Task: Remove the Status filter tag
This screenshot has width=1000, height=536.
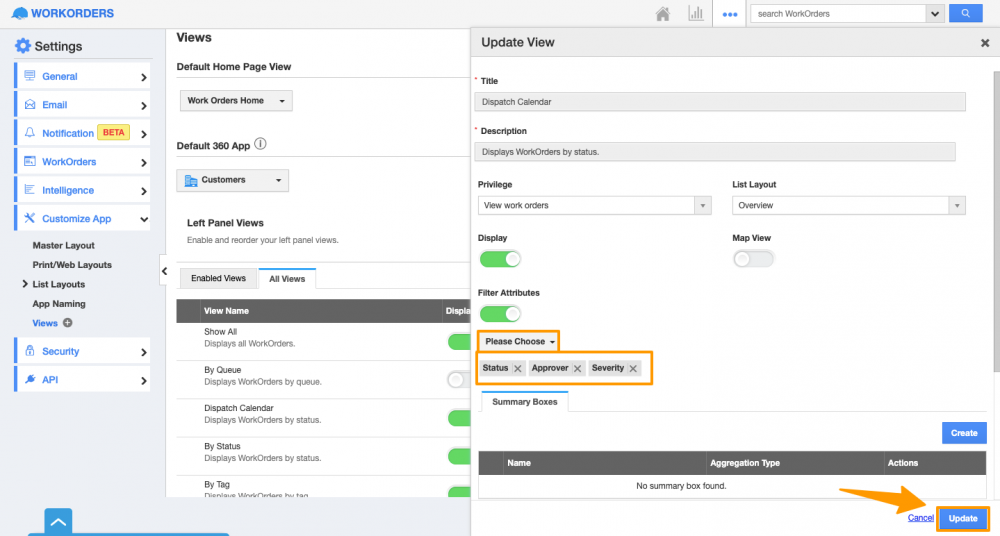Action: click(x=517, y=369)
